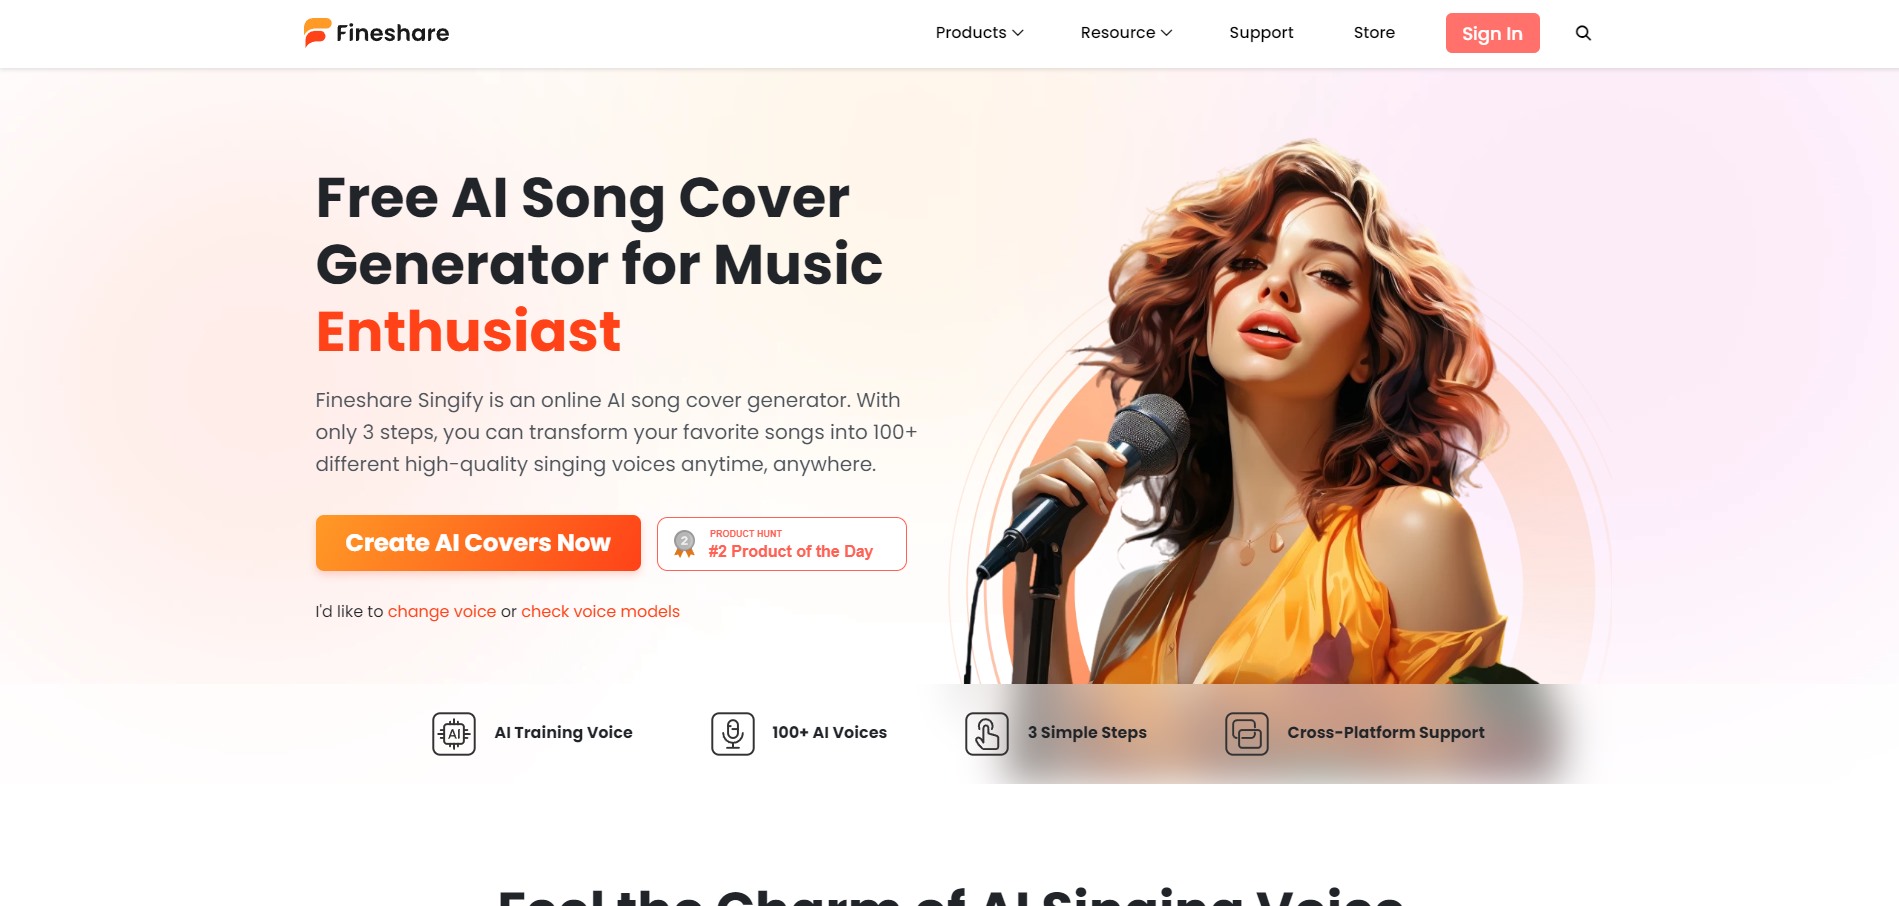Click the Fineshare logo icon
The image size is (1899, 906).
(x=317, y=33)
